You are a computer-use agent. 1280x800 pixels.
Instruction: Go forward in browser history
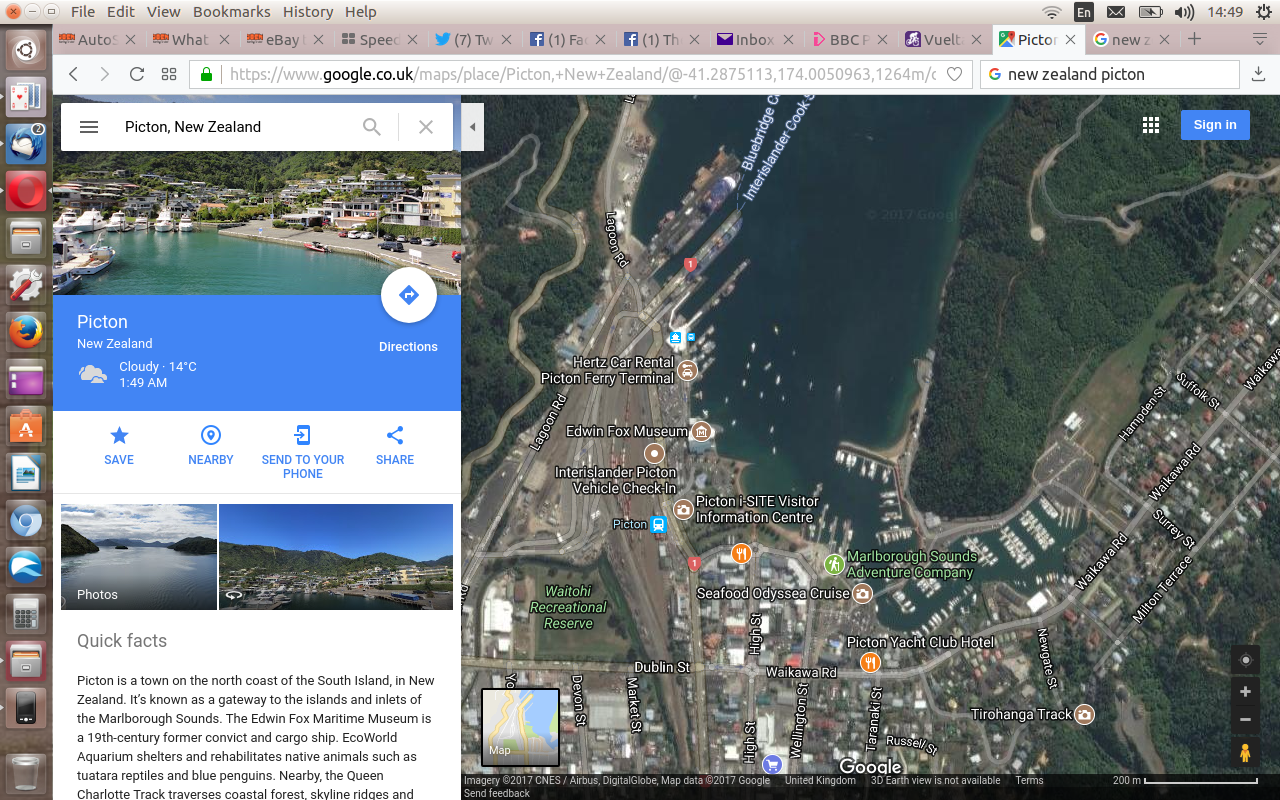coord(104,74)
